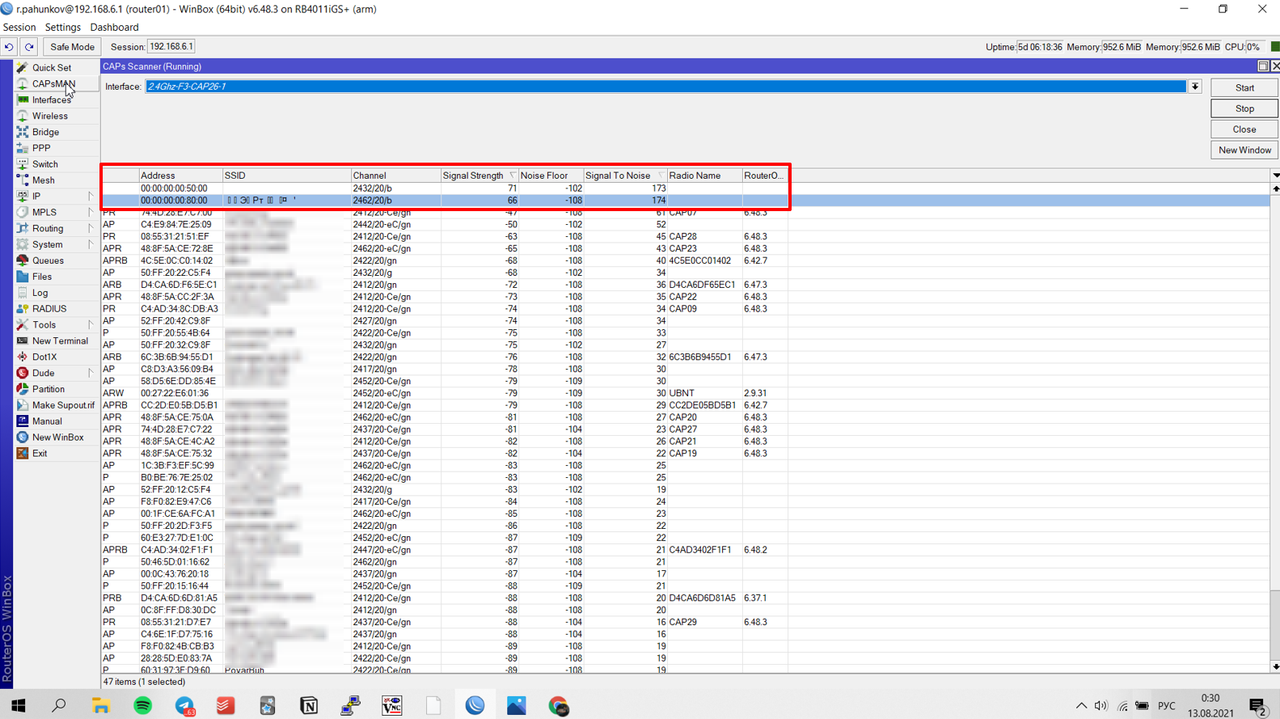Click the Undo toolbar arrow

[10, 47]
